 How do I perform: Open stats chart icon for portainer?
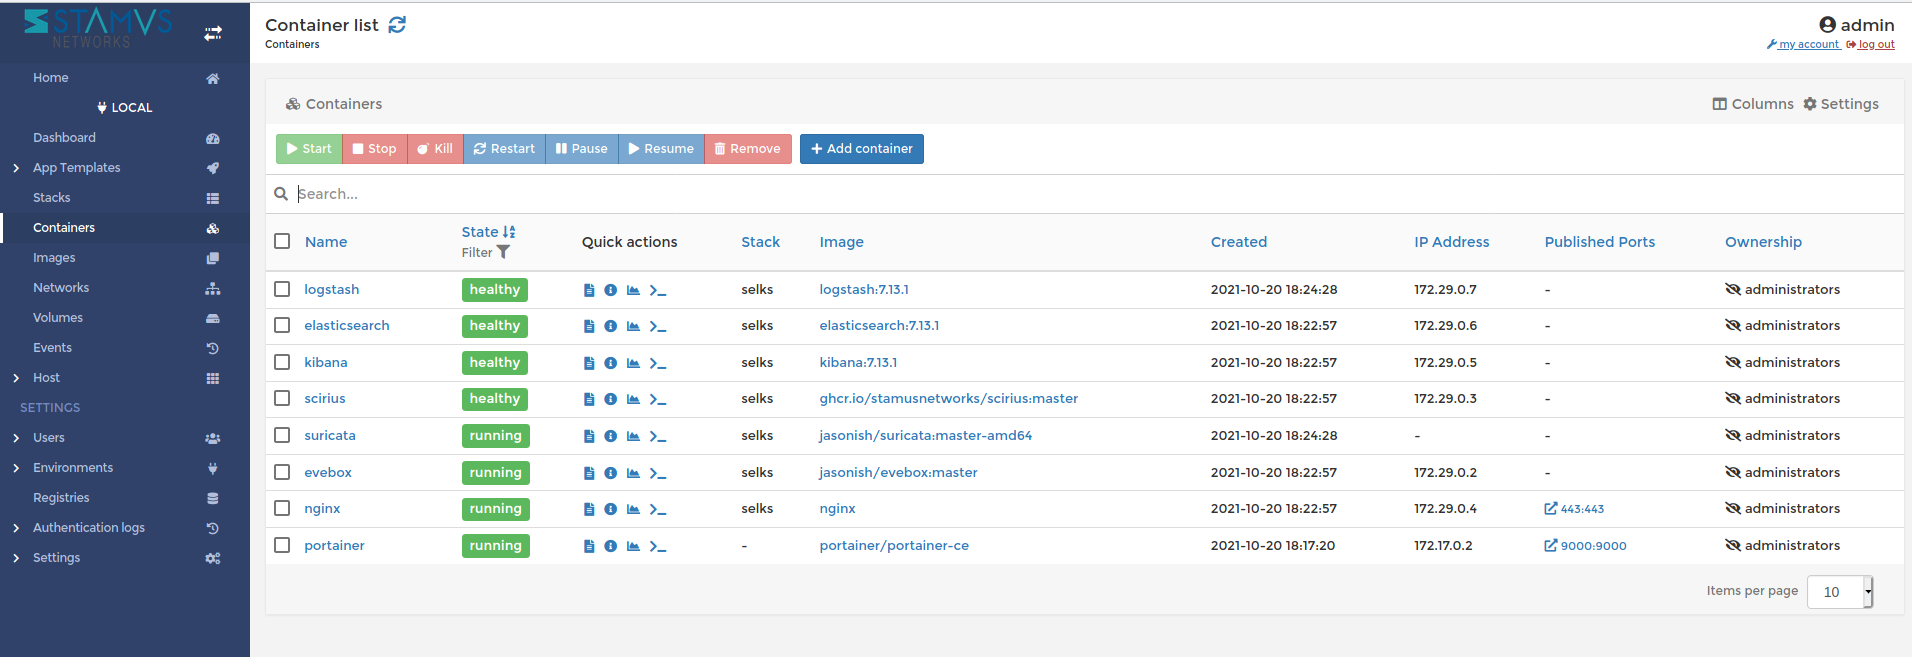633,546
